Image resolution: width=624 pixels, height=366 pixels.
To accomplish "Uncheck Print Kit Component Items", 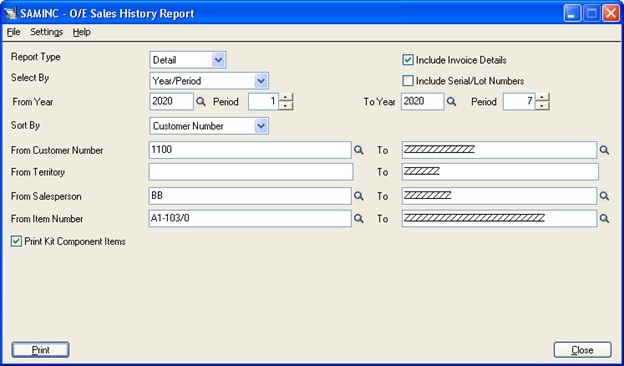I will [16, 241].
